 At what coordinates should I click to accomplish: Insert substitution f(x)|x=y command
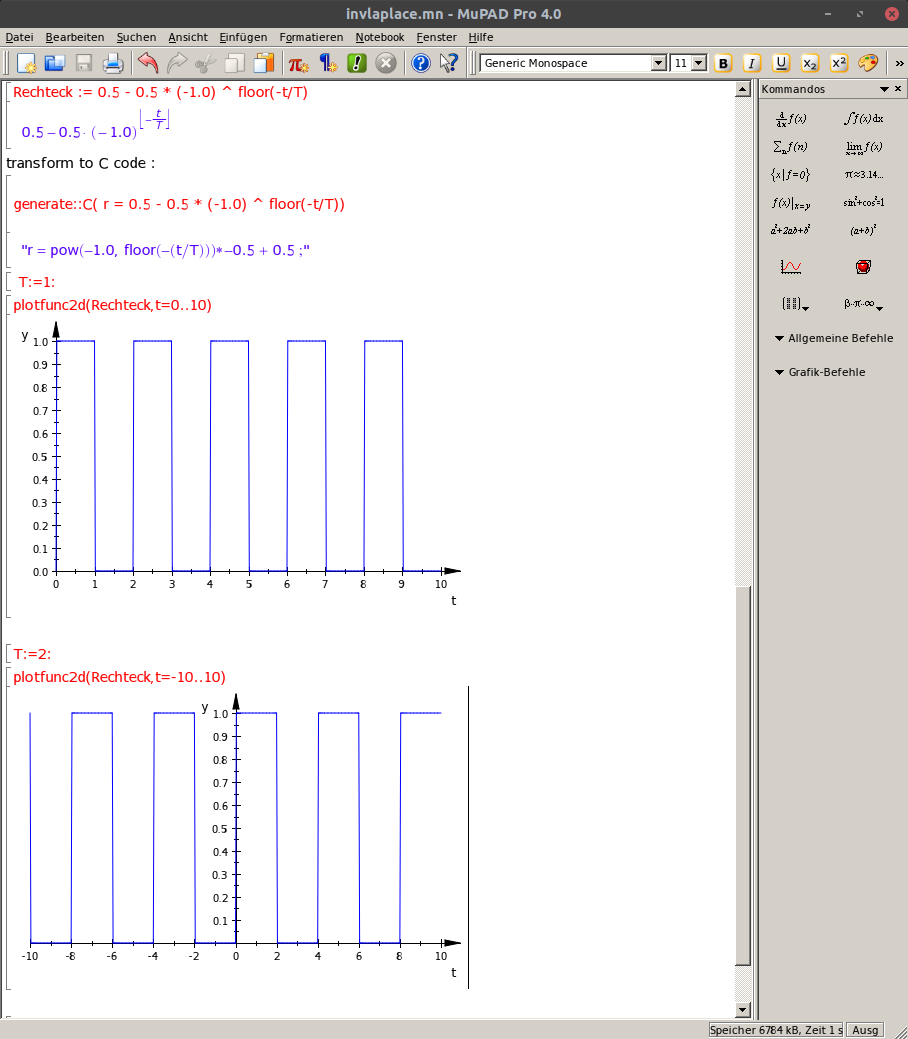click(x=791, y=203)
